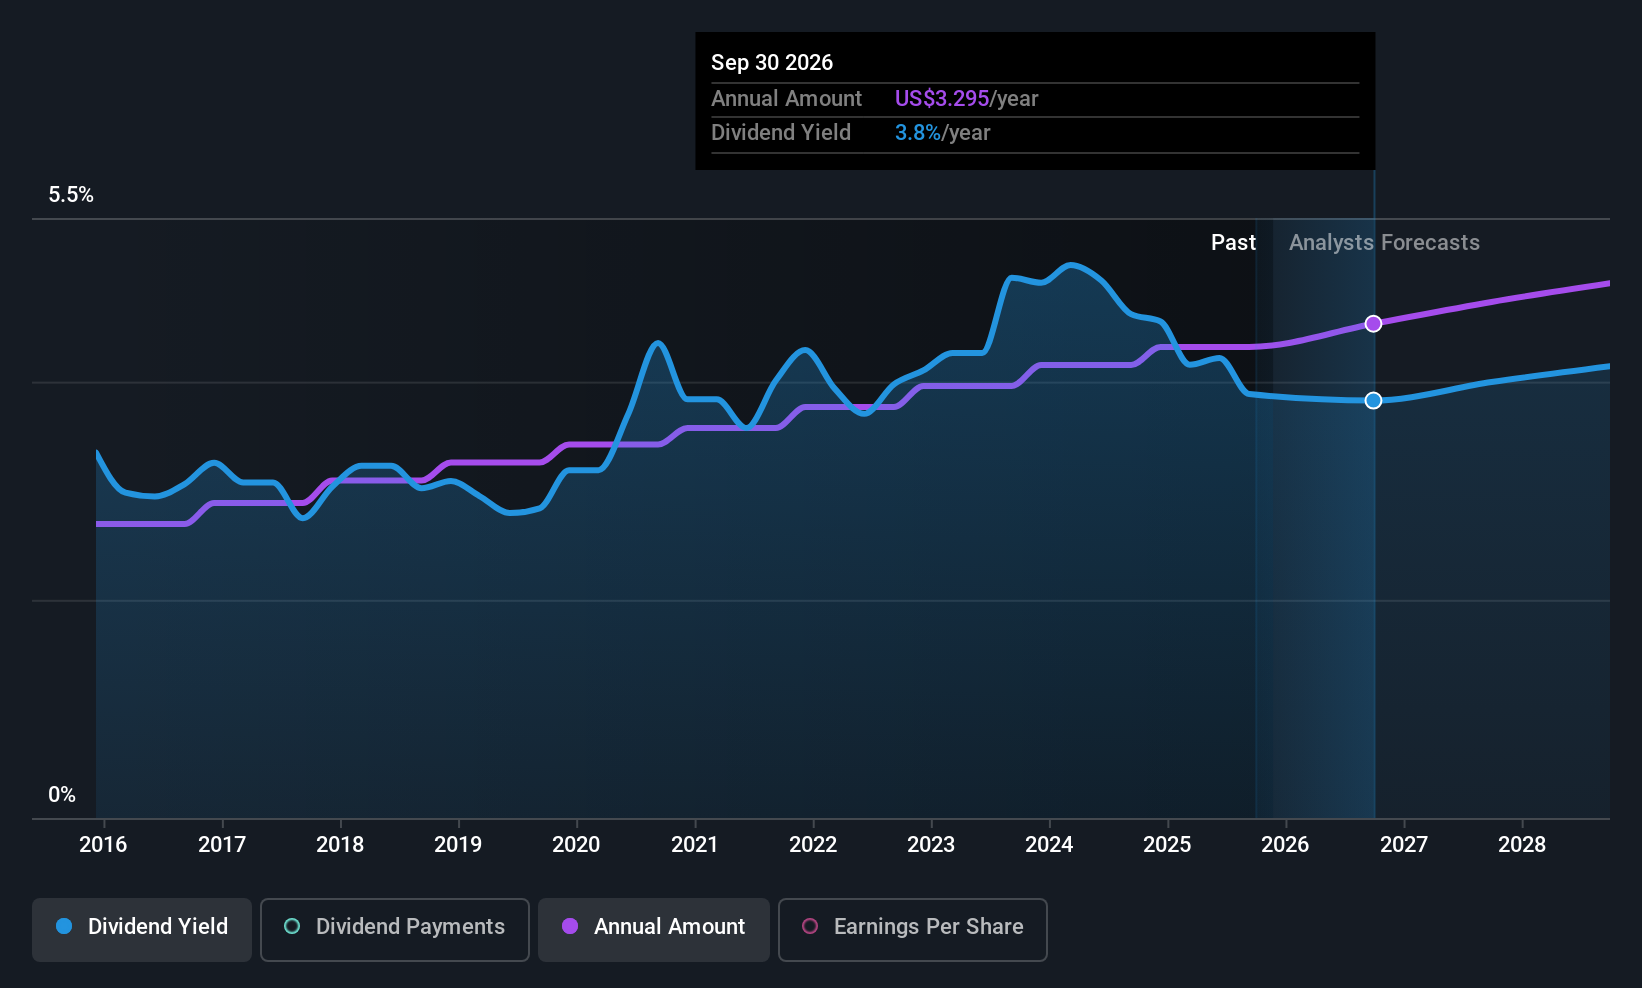The image size is (1642, 988).
Task: Select the purple data point marker on chart
Action: point(1373,324)
